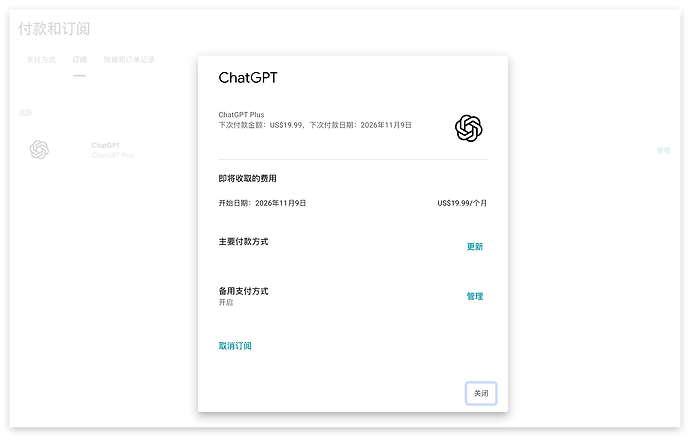Click the 活跃 section label in background
Image resolution: width=690 pixels, height=437 pixels.
[26, 113]
